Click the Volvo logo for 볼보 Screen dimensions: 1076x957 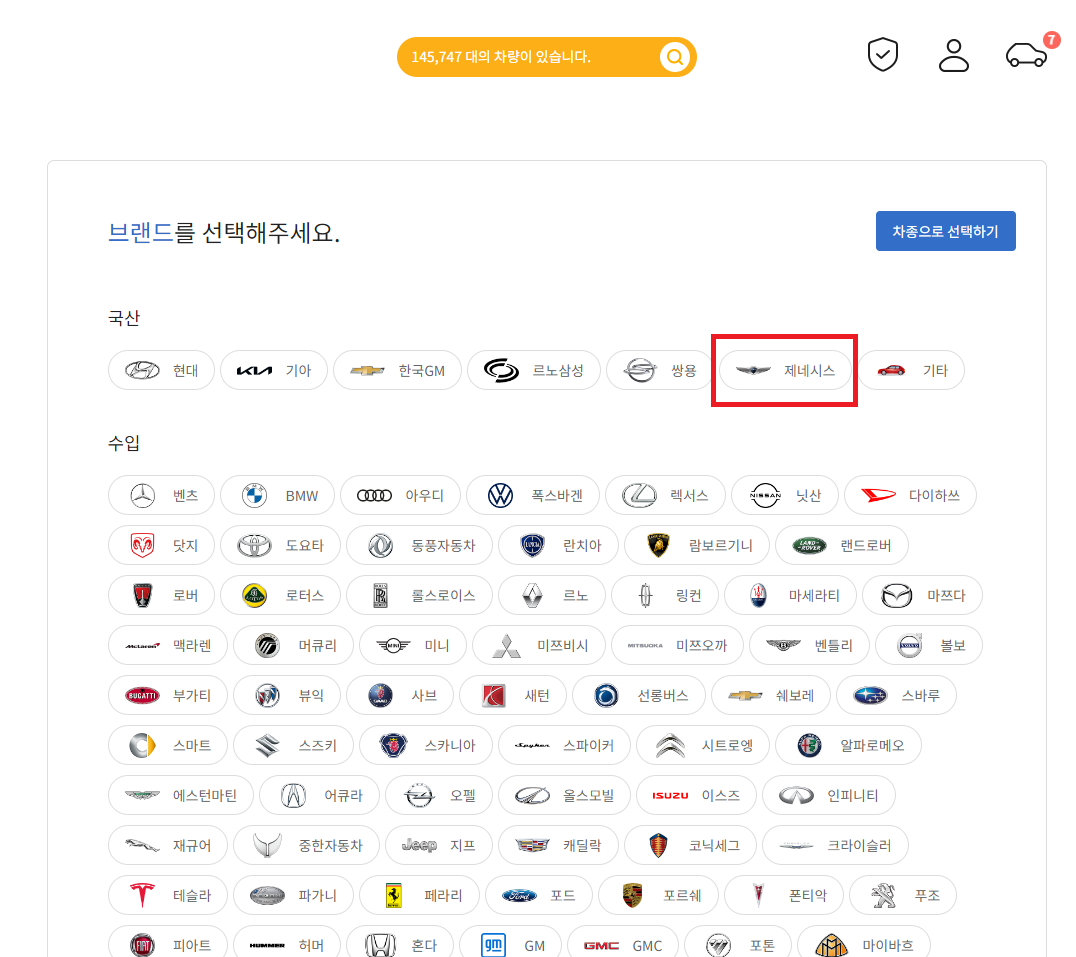(909, 646)
